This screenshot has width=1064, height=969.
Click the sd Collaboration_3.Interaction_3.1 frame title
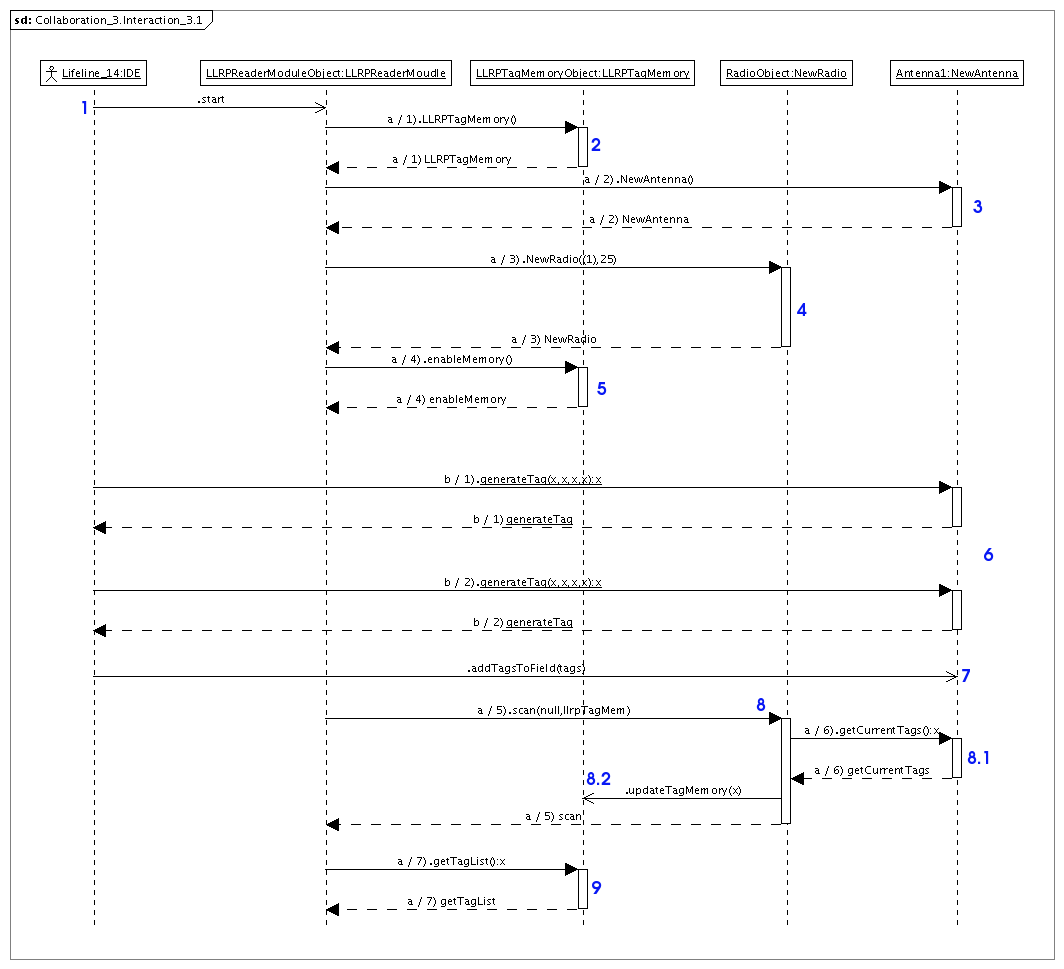pyautogui.click(x=110, y=19)
